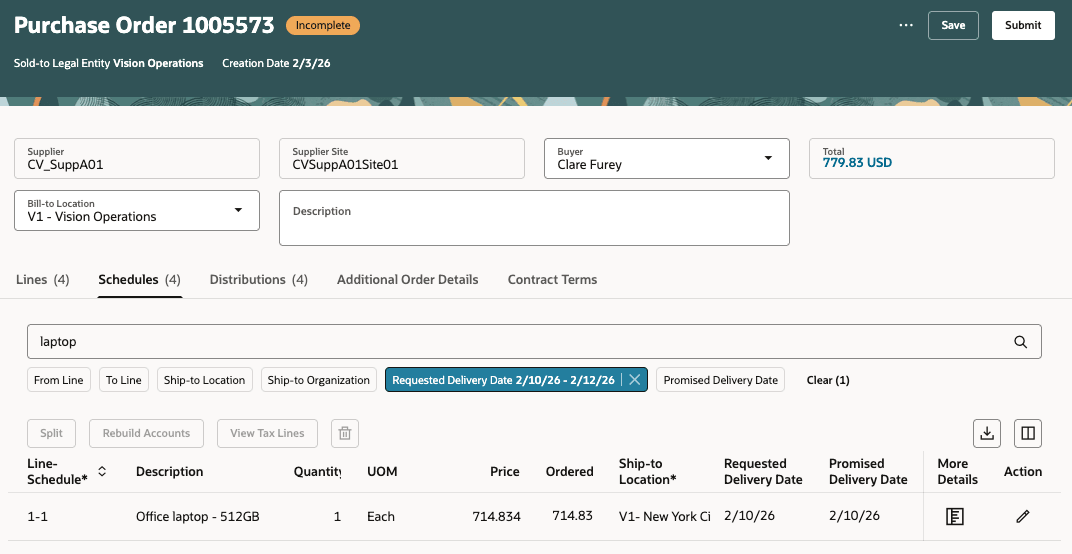
Task: Open the three-dot more actions menu
Action: pos(906,25)
